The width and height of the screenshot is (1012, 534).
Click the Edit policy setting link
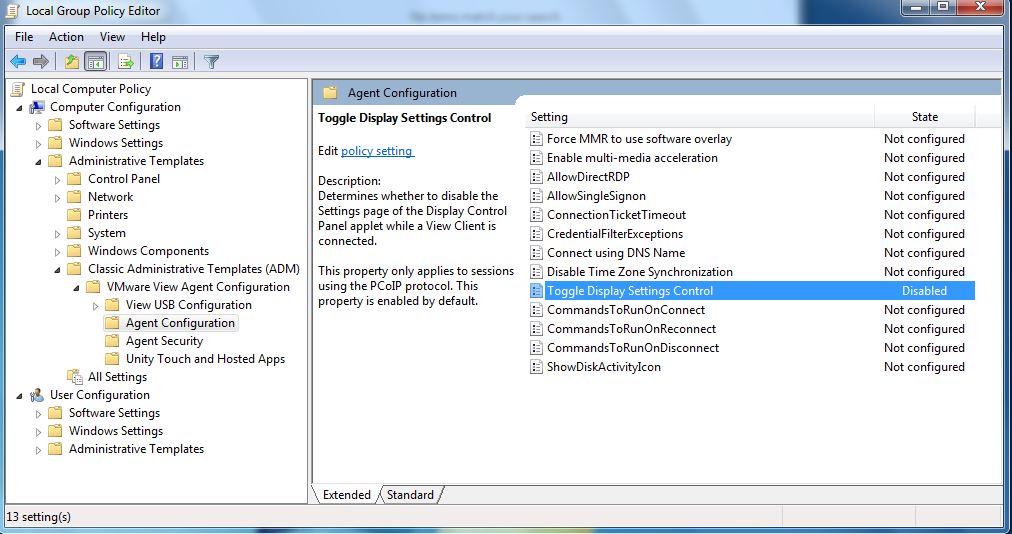(x=376, y=151)
